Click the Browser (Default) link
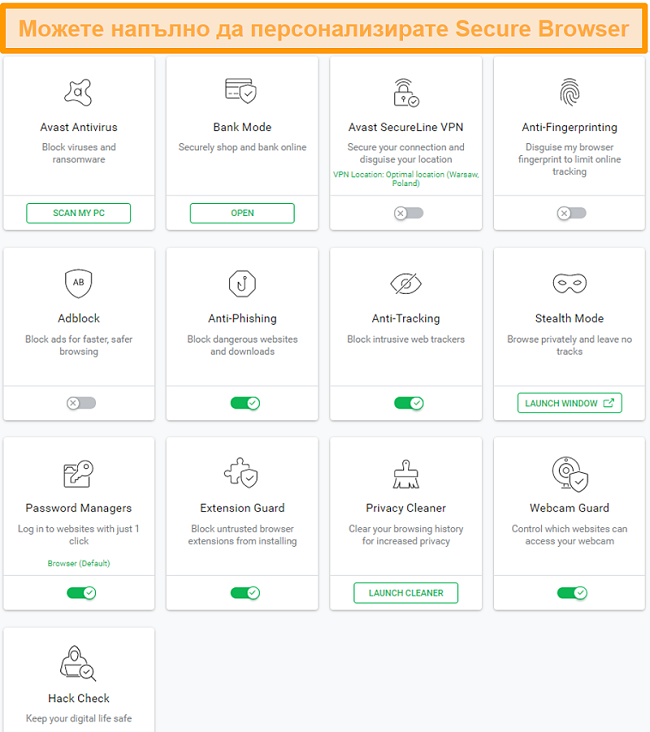The width and height of the screenshot is (650, 732). [78, 563]
